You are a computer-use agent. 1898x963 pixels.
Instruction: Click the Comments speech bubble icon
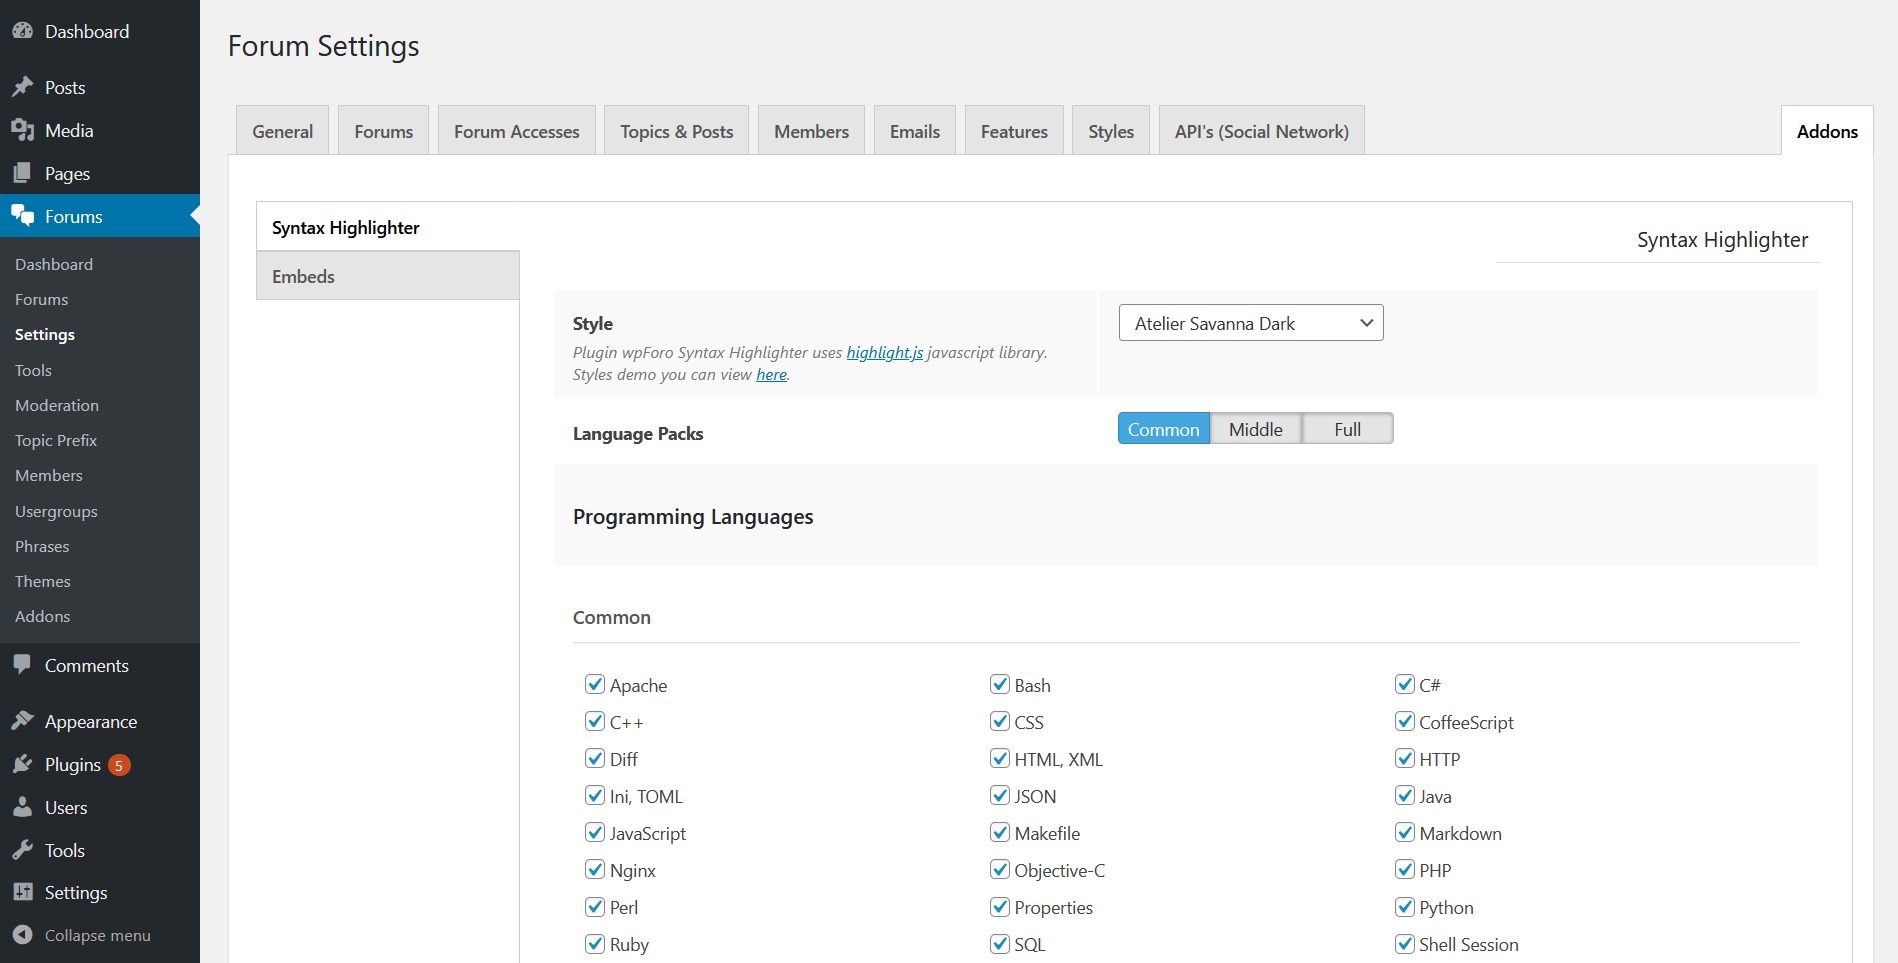coord(22,665)
